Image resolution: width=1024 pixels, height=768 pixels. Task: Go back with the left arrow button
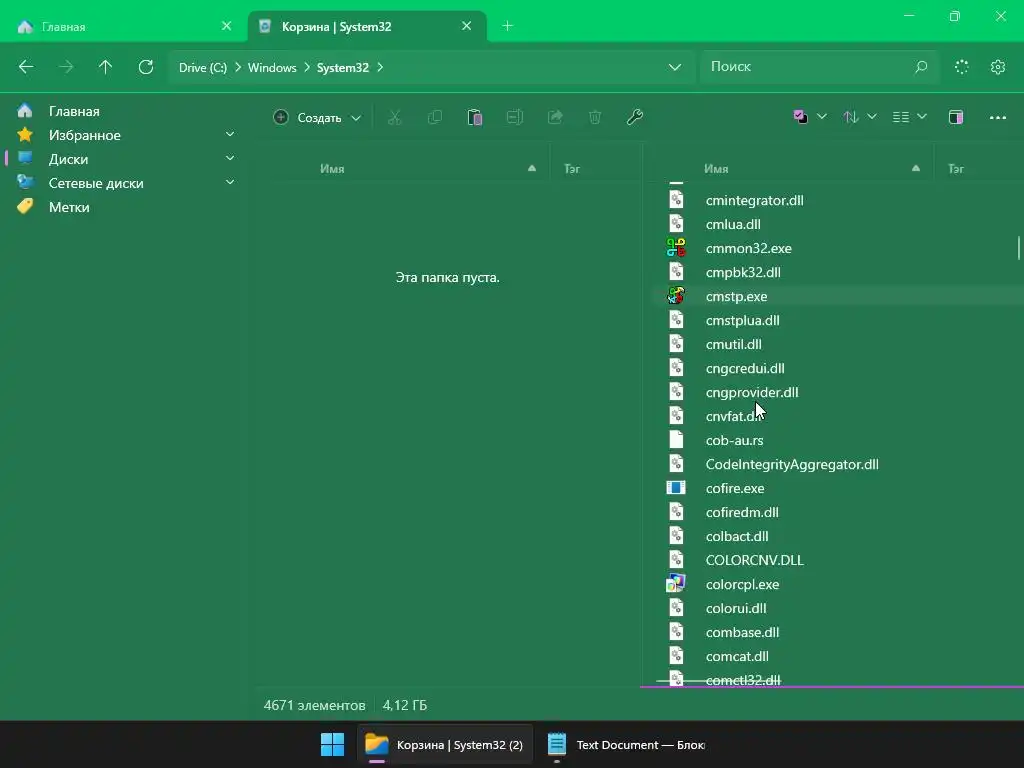tap(26, 67)
